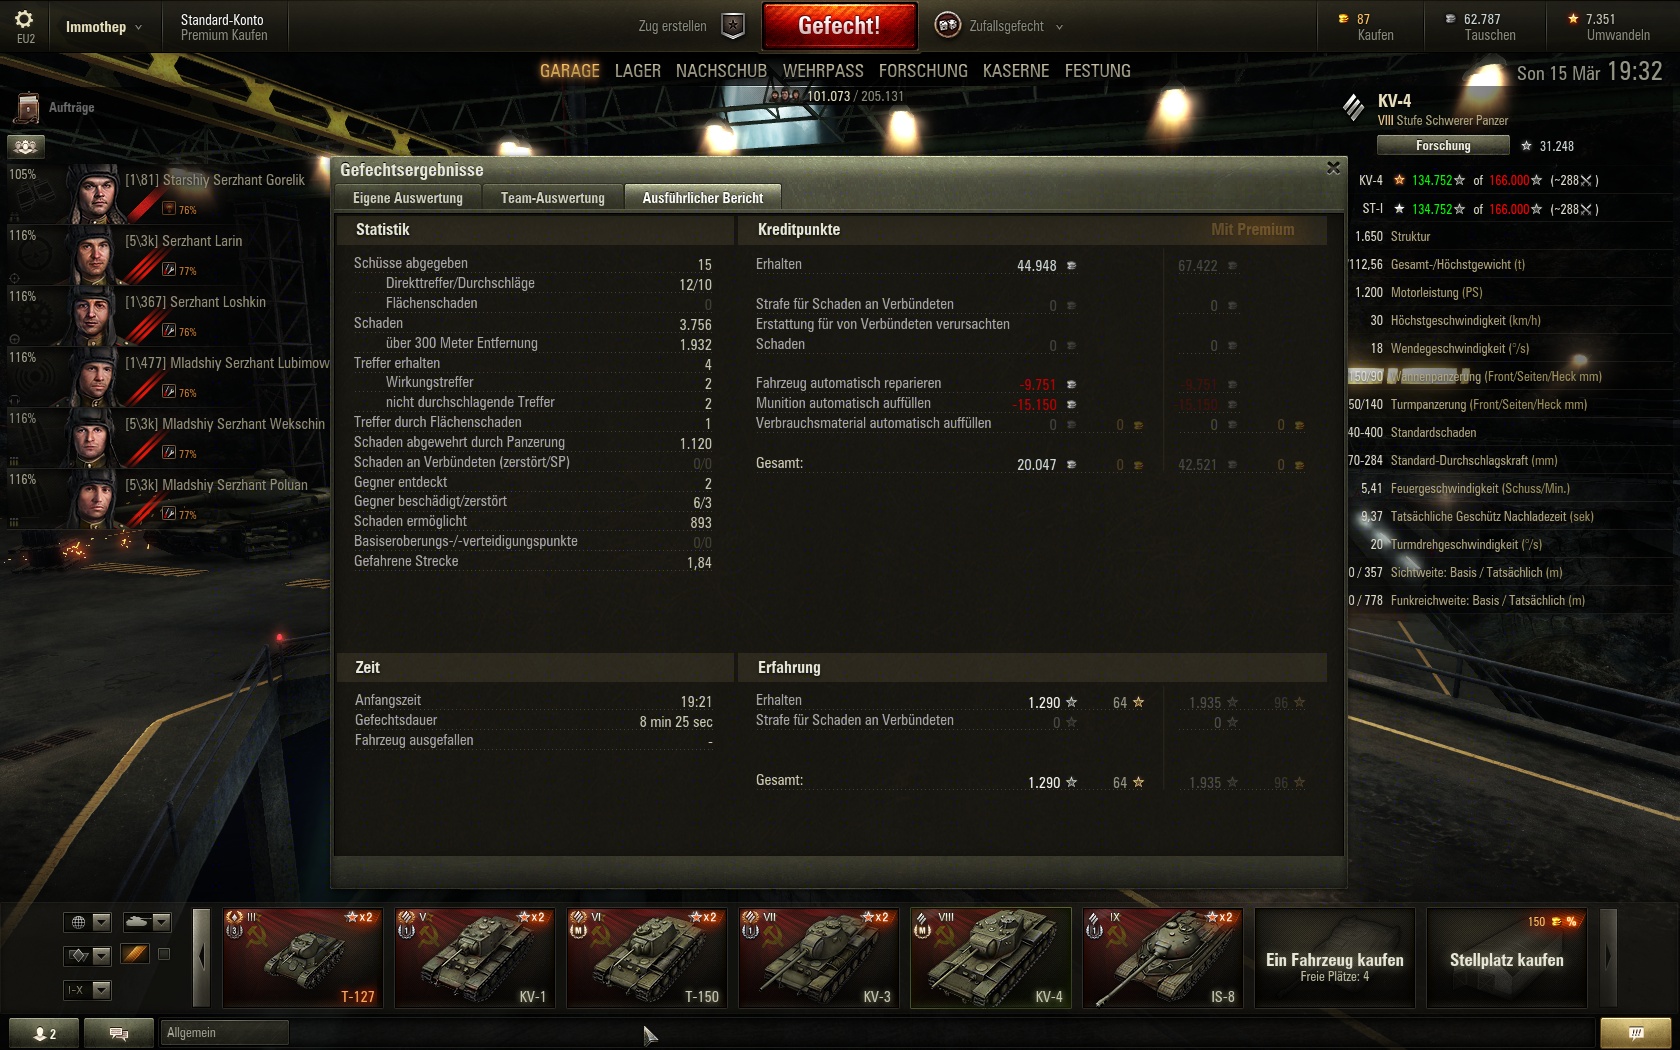Toggle the elite vehicles stripe filter
The image size is (1680, 1050).
coord(135,954)
